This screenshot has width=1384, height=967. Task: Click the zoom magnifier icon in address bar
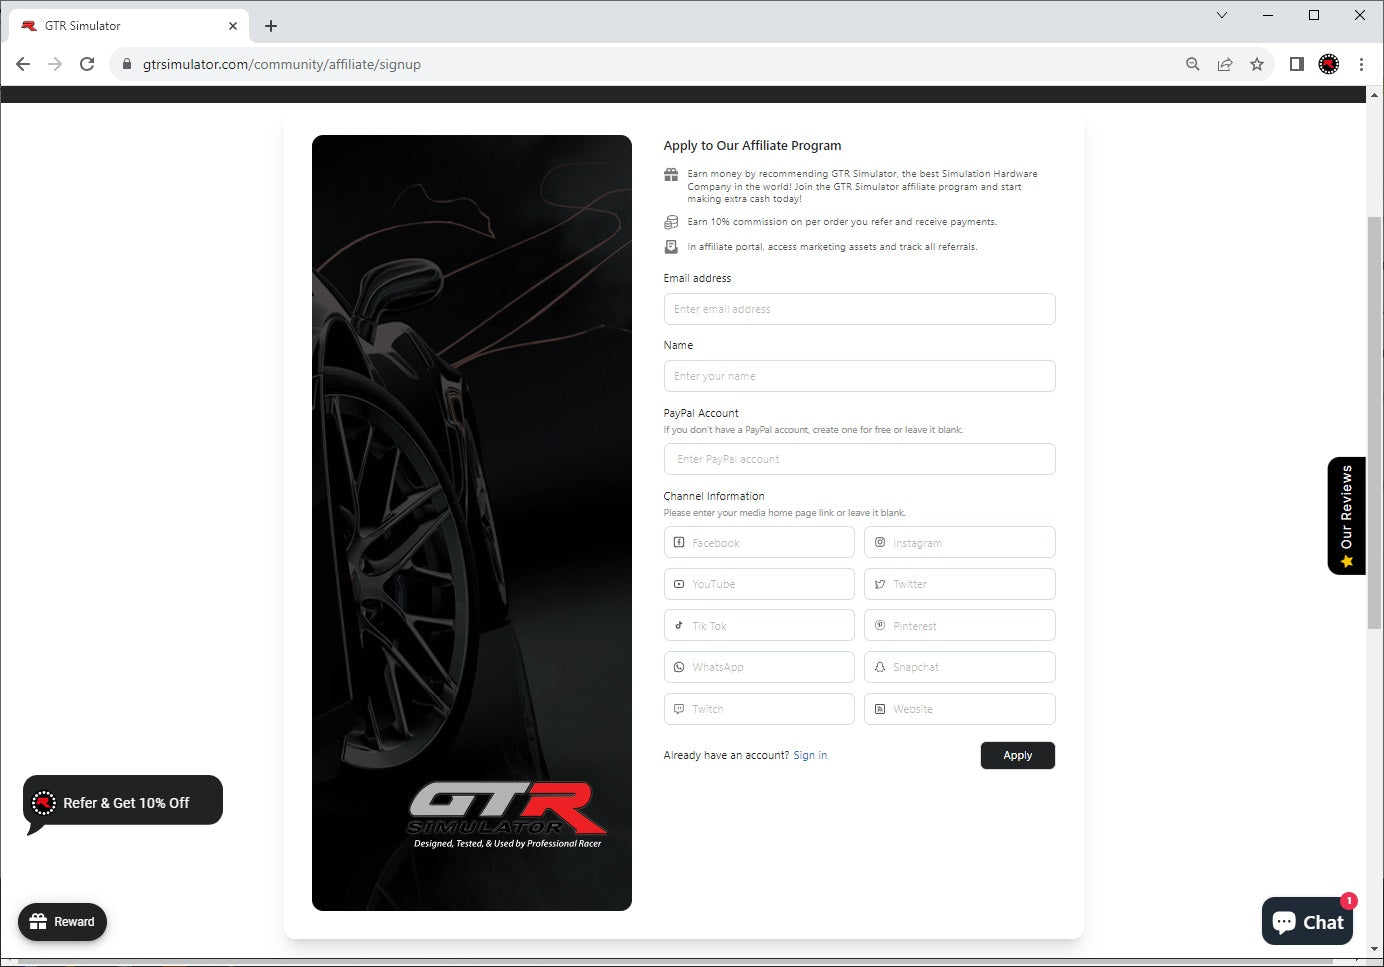[1193, 64]
